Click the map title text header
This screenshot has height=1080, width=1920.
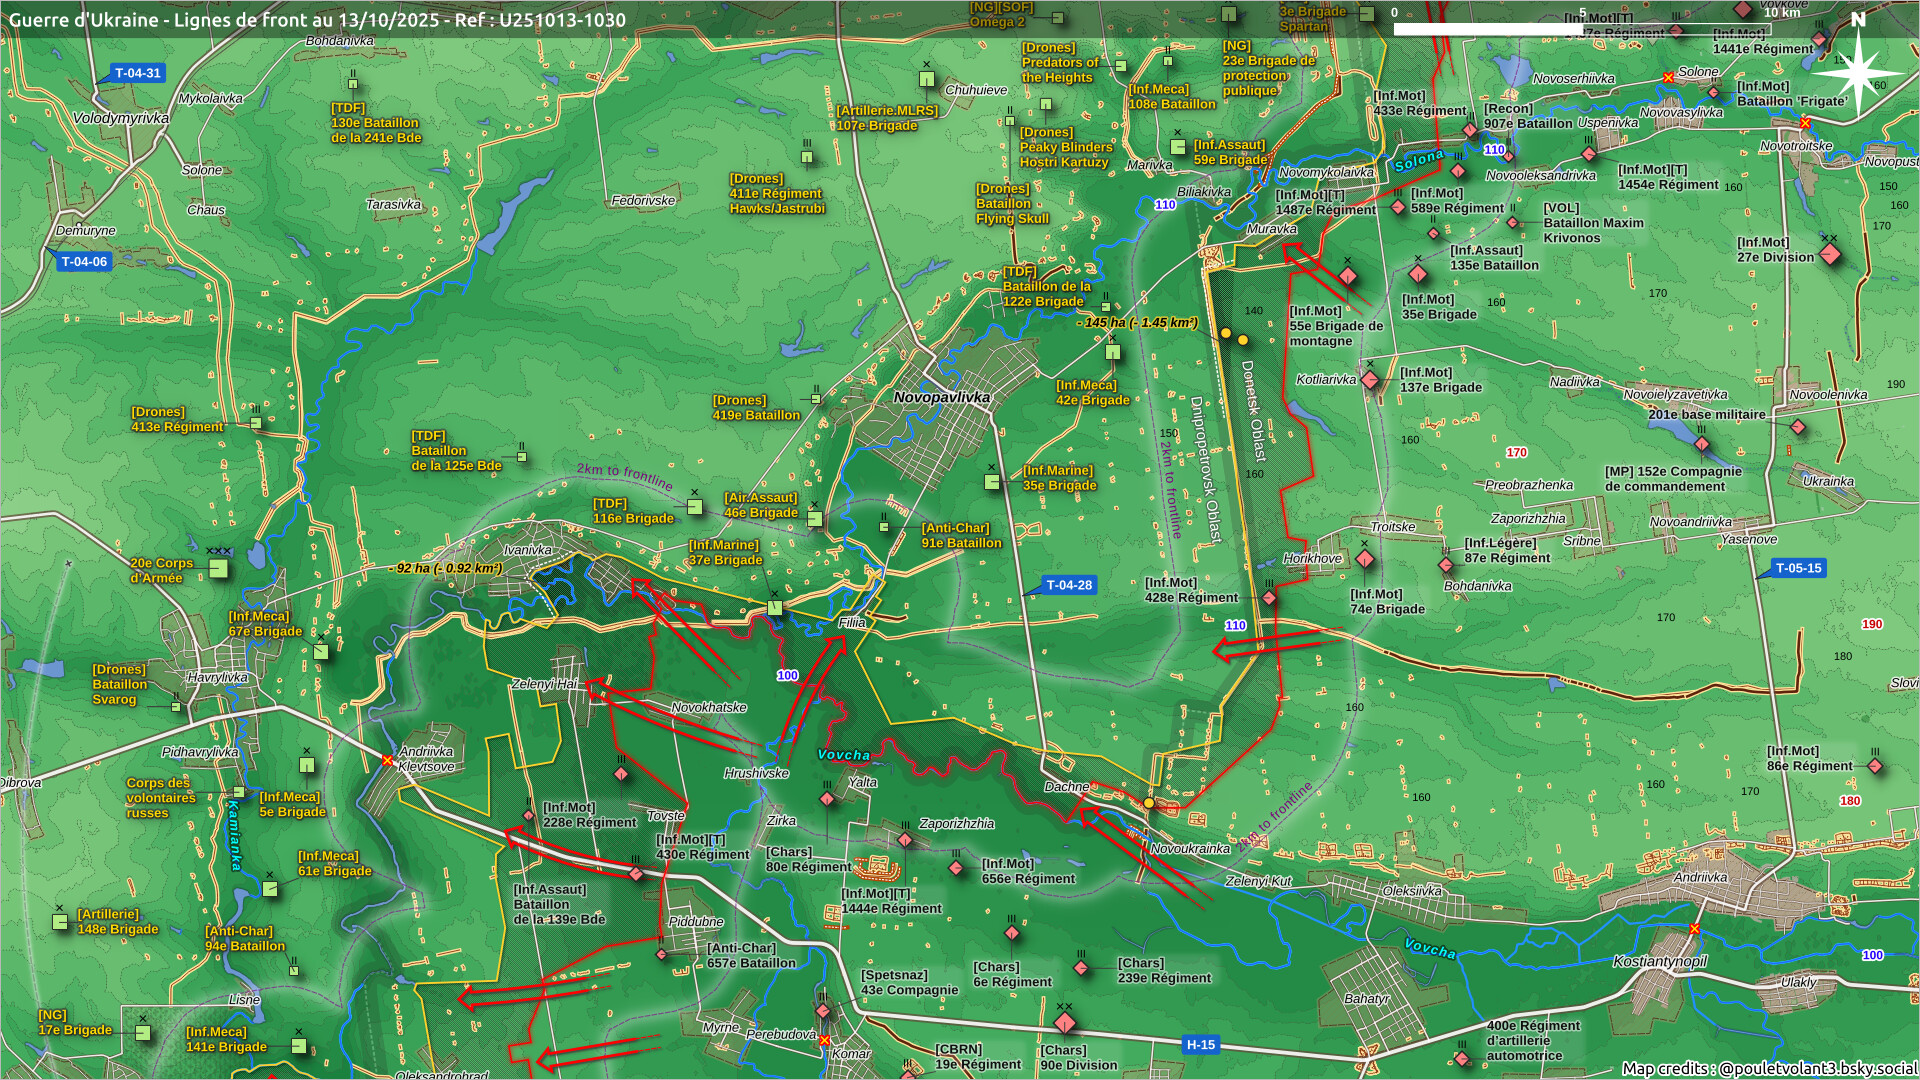pyautogui.click(x=317, y=20)
